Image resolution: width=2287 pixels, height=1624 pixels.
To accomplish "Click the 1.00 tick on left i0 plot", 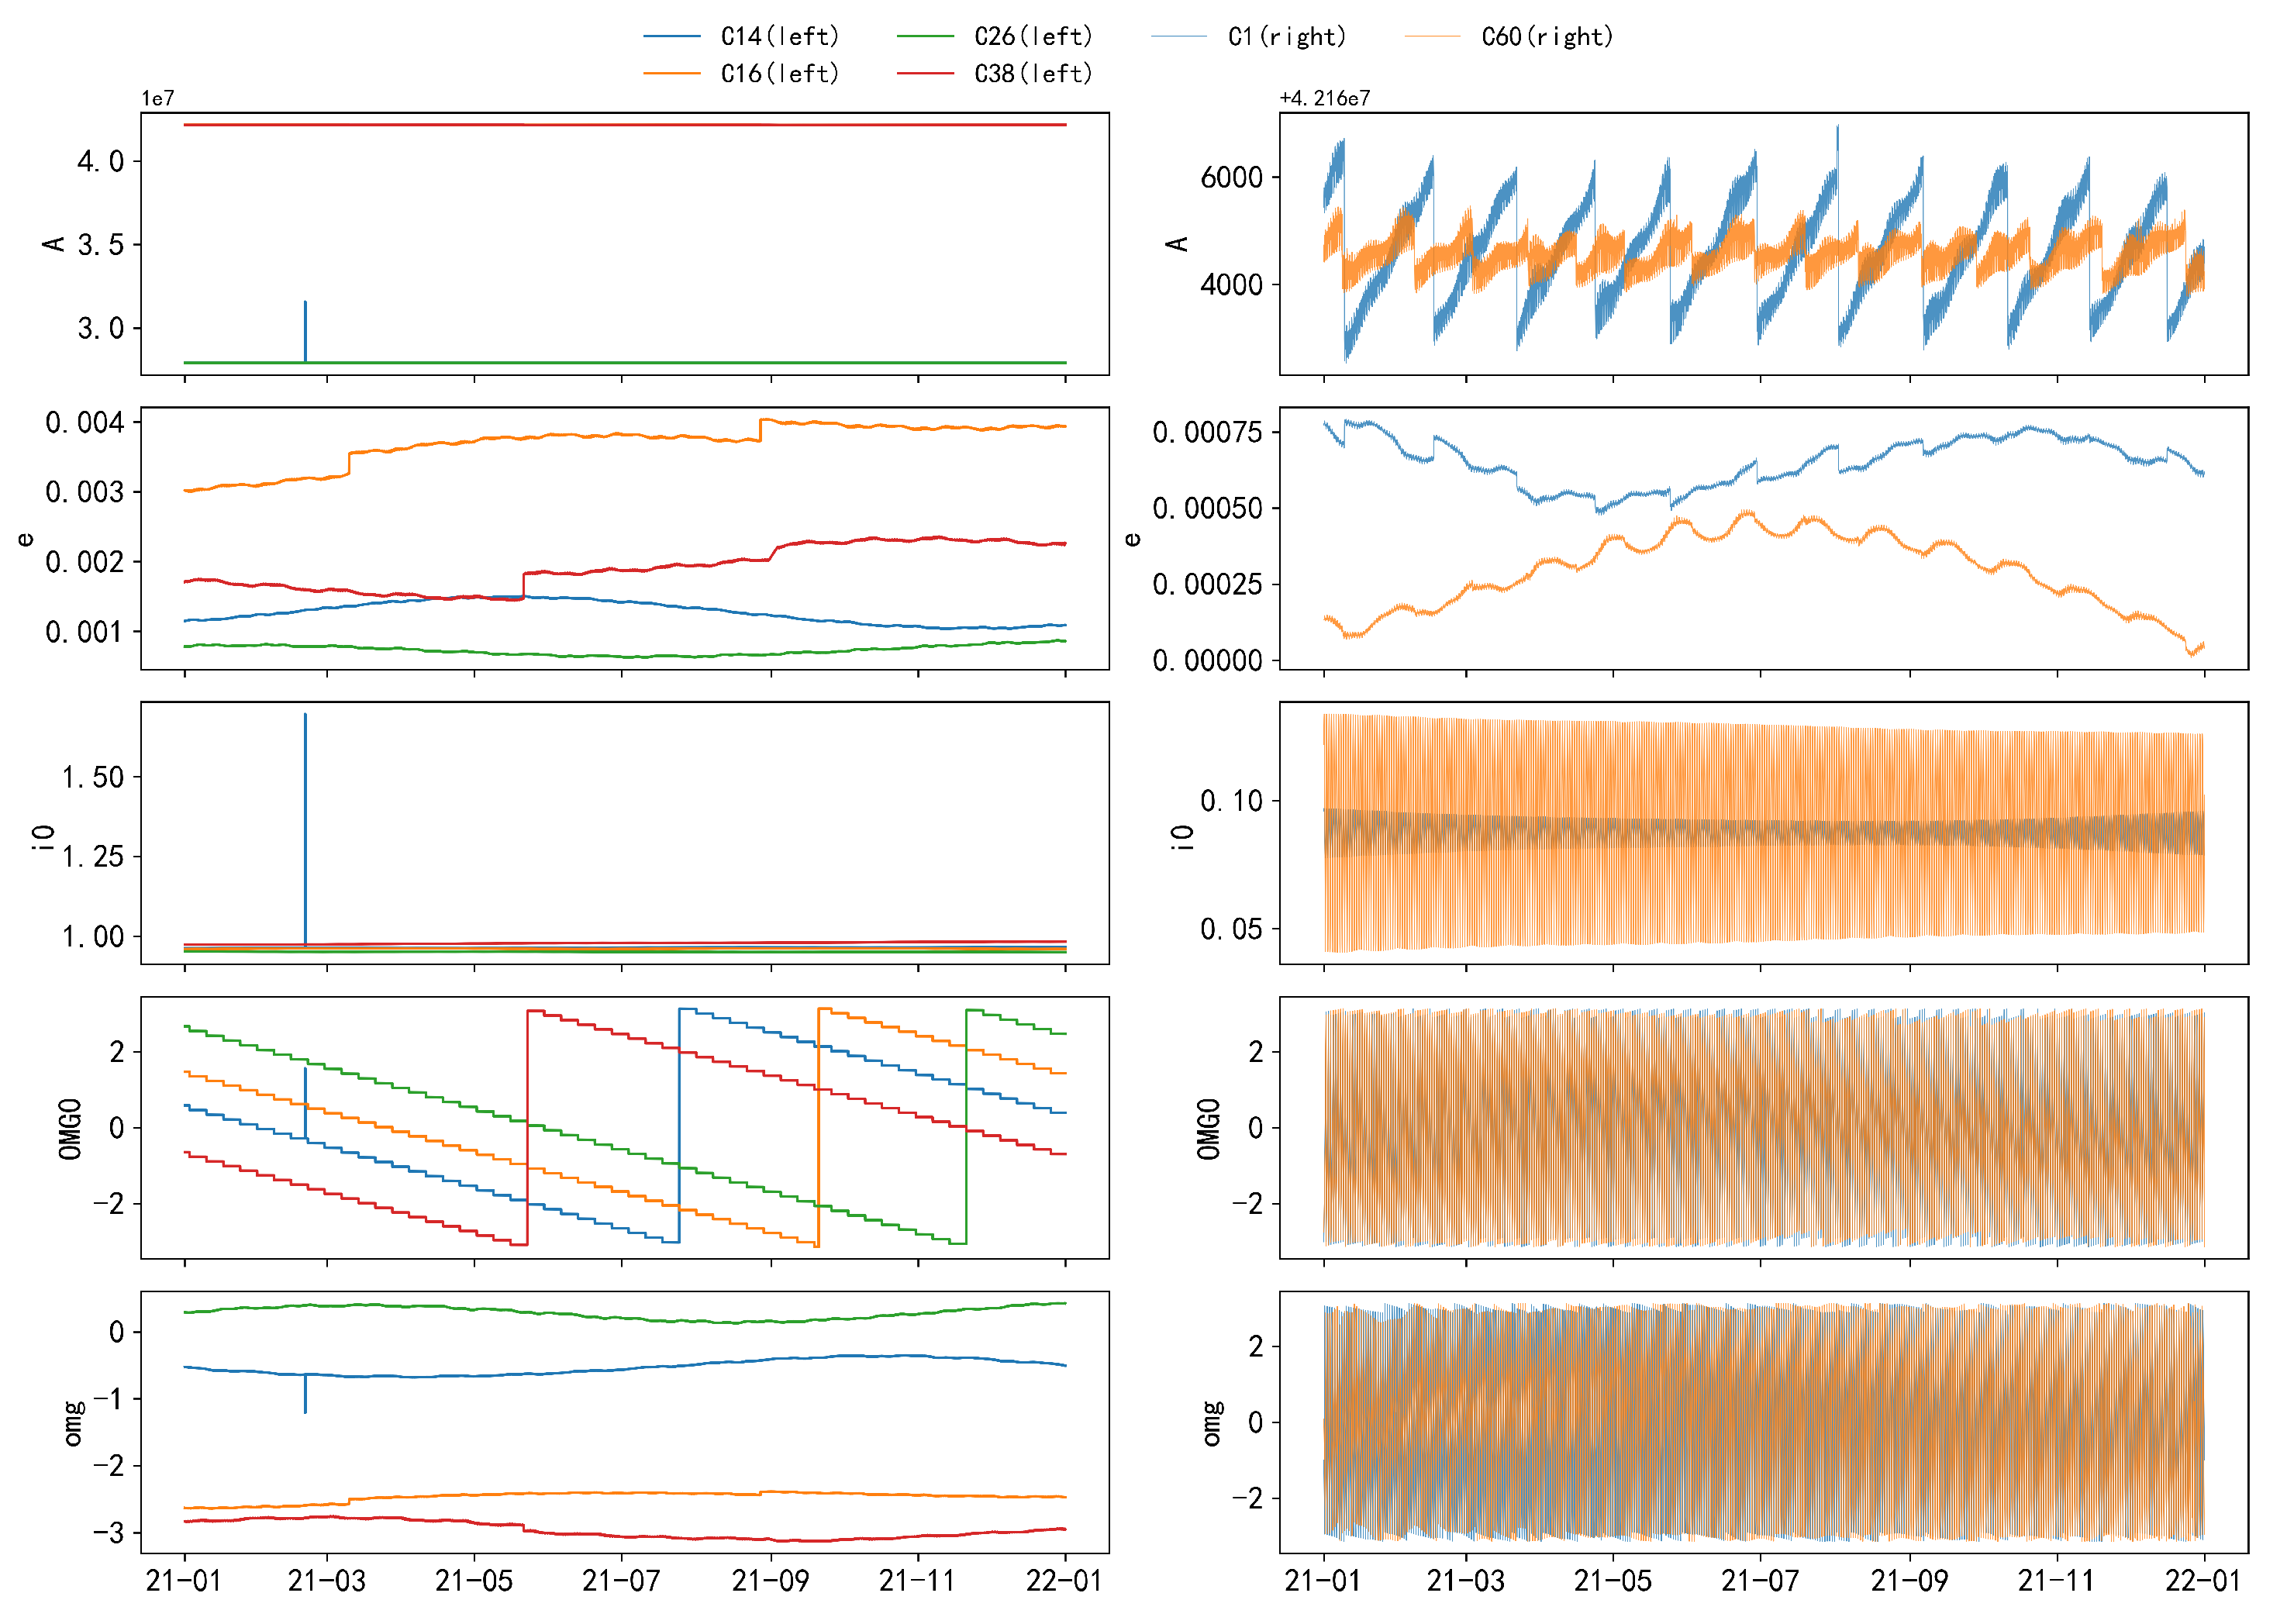I will pyautogui.click(x=93, y=937).
